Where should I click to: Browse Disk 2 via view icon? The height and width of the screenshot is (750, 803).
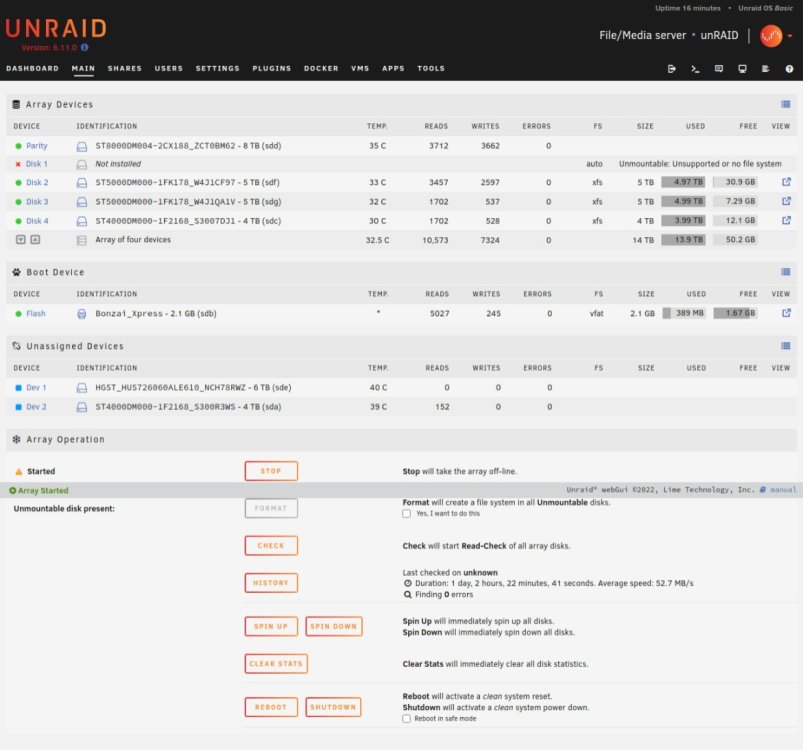coord(786,182)
